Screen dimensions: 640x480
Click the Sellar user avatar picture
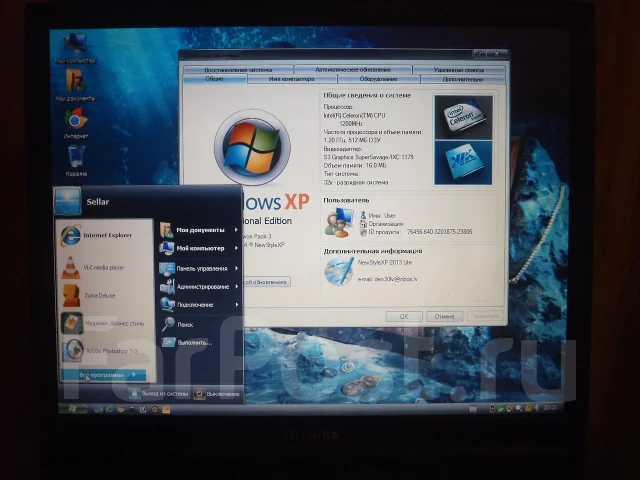(x=67, y=201)
